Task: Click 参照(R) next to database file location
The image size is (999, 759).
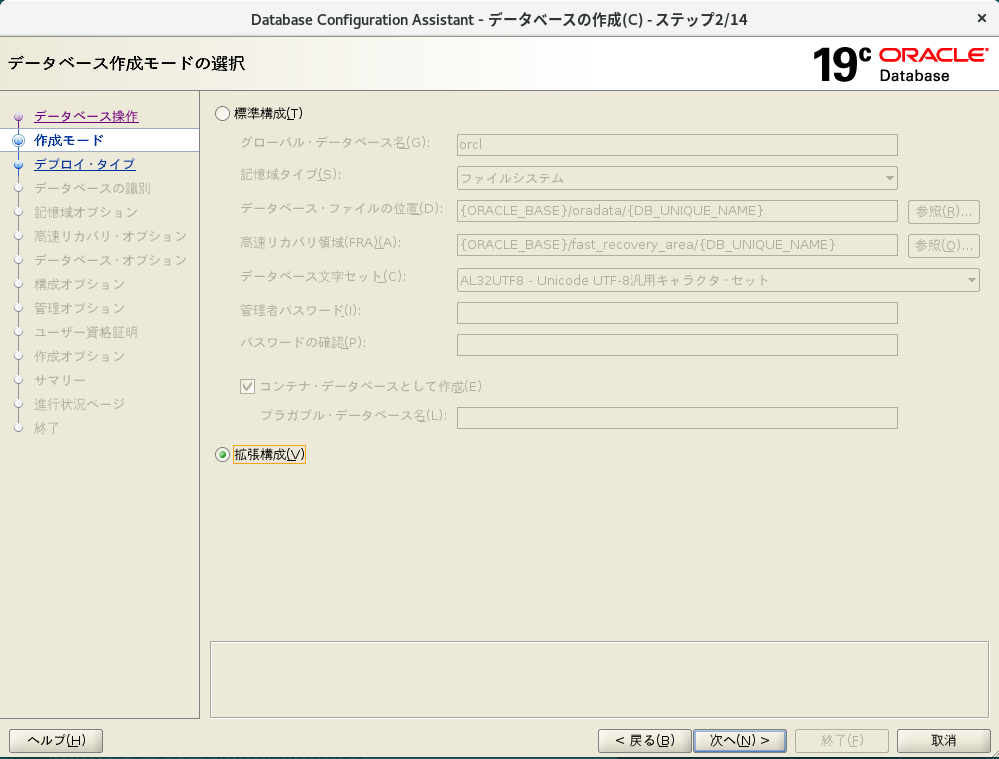Action: click(943, 212)
